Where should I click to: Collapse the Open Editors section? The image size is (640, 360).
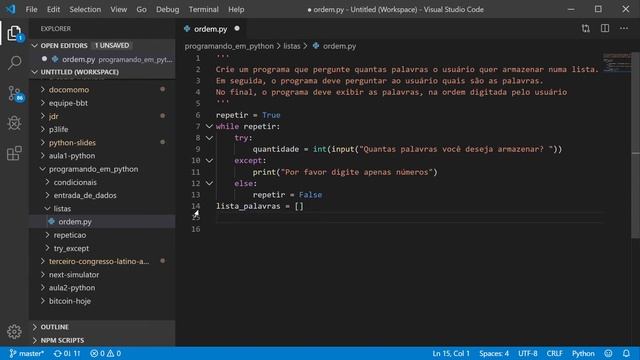[x=35, y=46]
